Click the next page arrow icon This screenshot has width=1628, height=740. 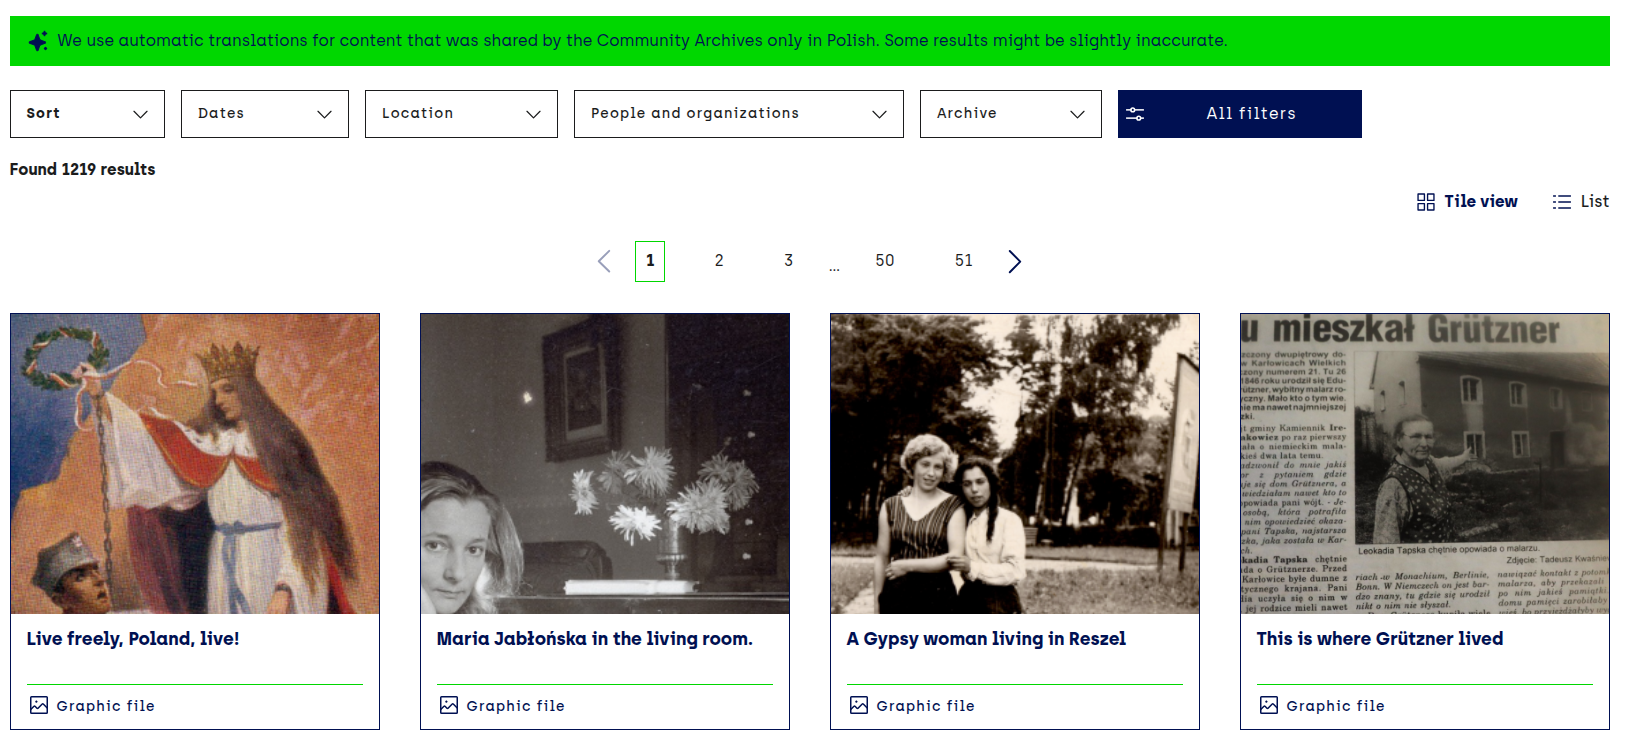coord(1014,262)
